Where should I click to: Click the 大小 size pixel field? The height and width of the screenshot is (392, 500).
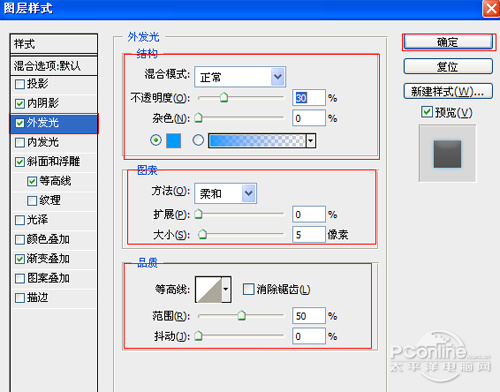[x=309, y=234]
